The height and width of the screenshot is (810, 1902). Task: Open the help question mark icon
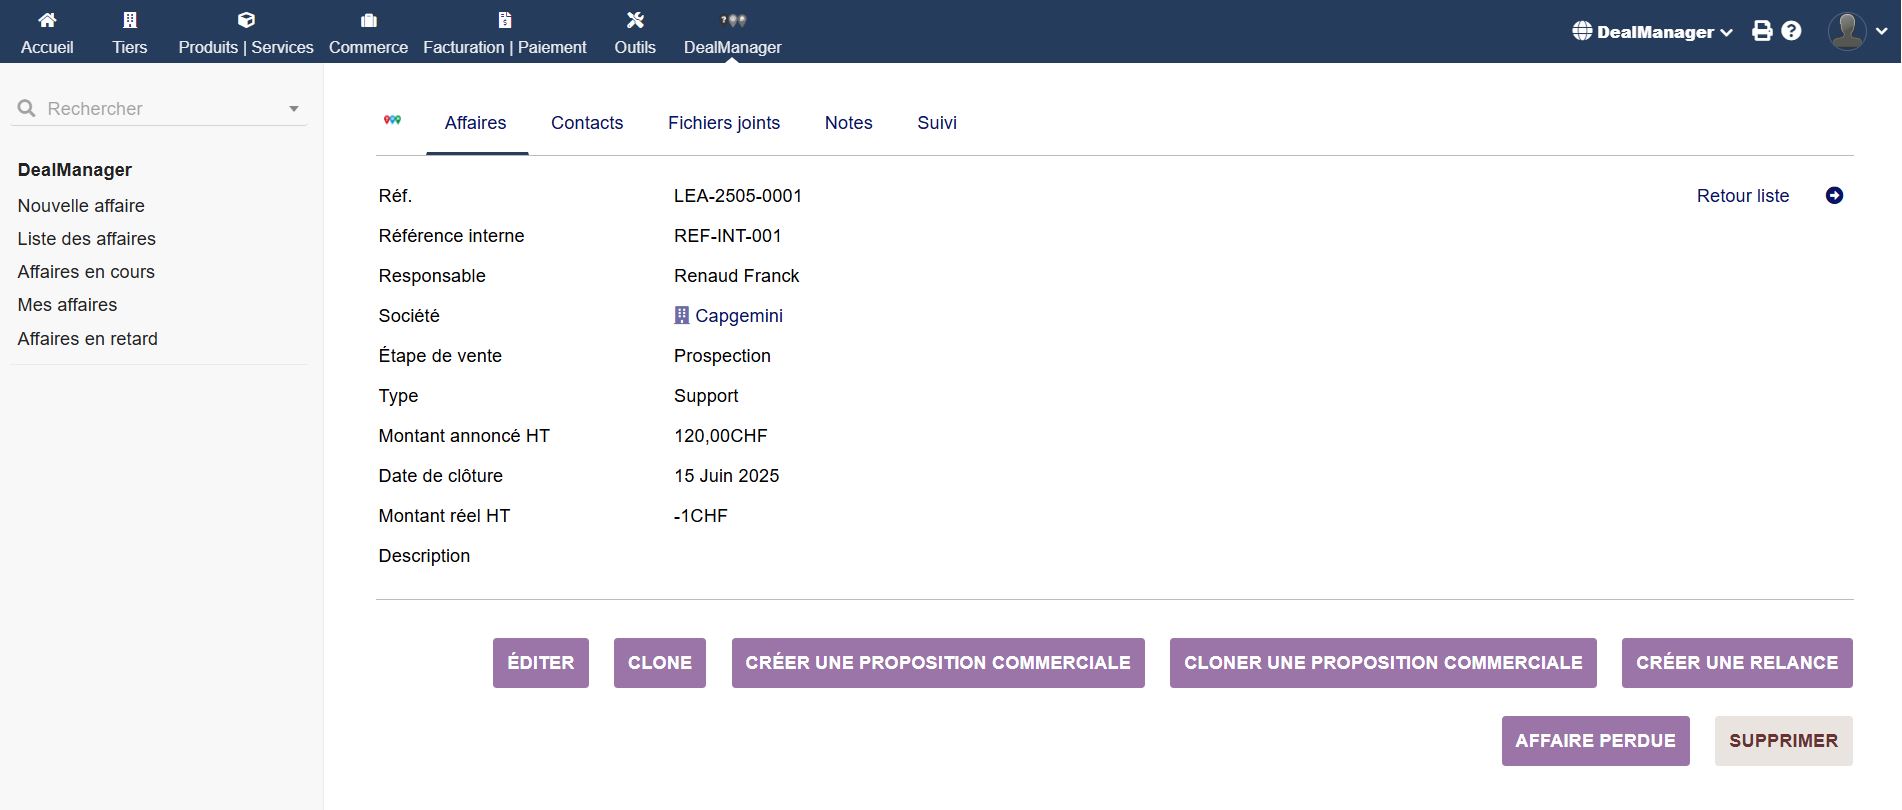click(x=1791, y=31)
